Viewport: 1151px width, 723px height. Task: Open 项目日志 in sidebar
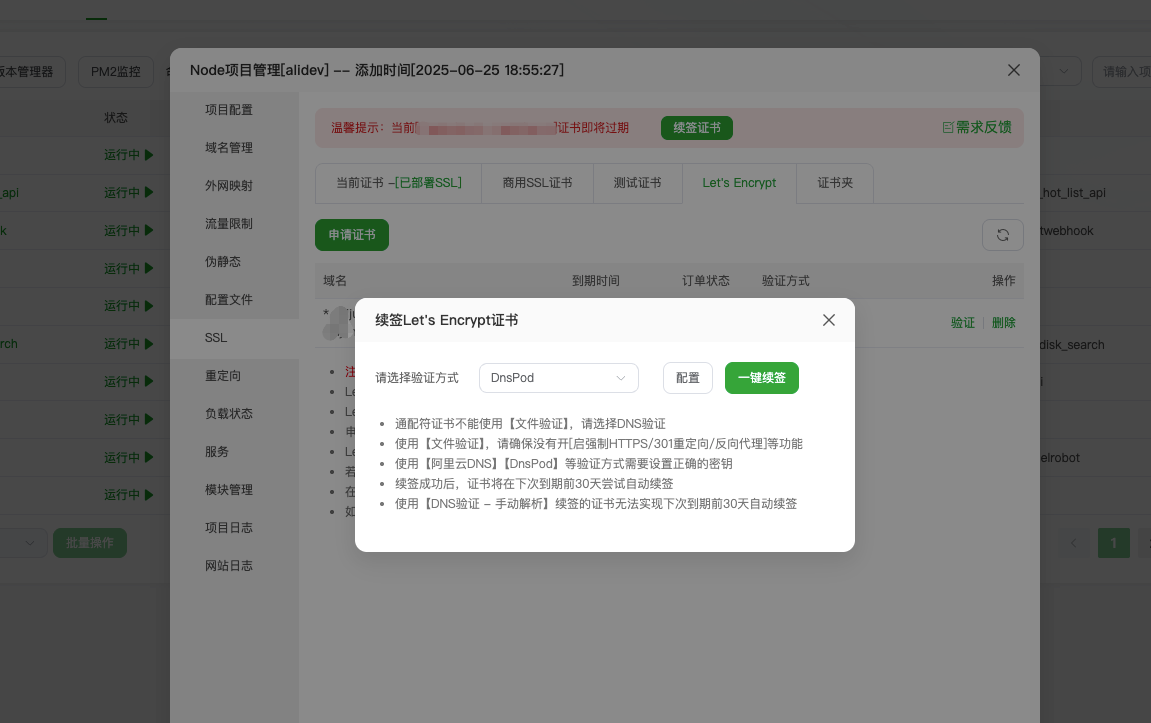[229, 528]
